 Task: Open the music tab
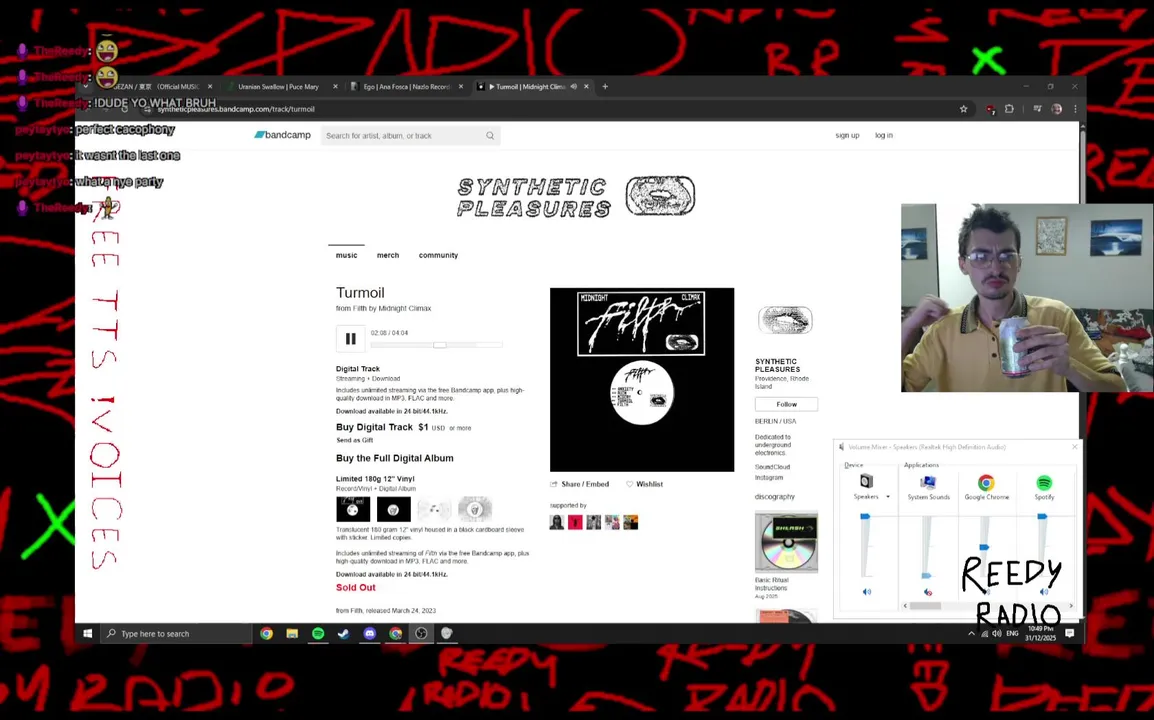tap(346, 255)
